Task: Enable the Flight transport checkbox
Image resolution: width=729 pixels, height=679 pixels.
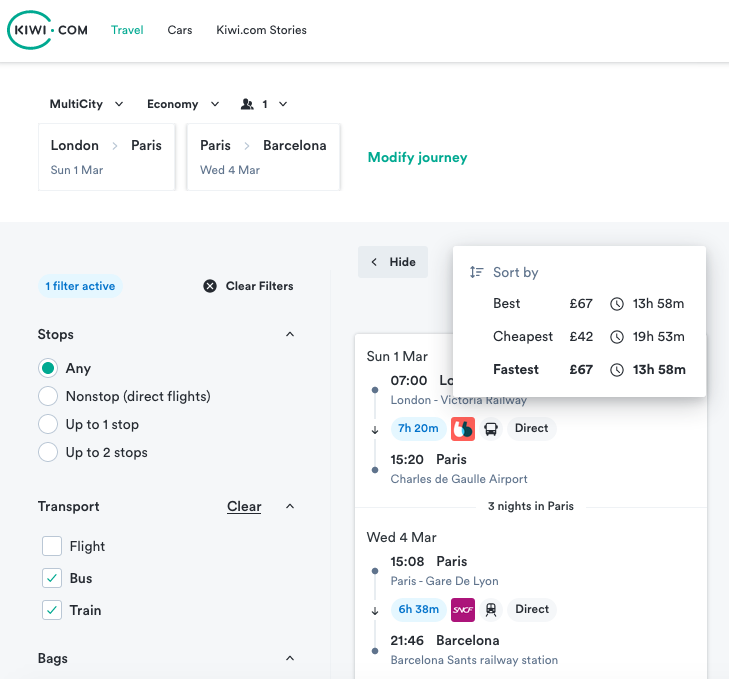Action: [52, 546]
